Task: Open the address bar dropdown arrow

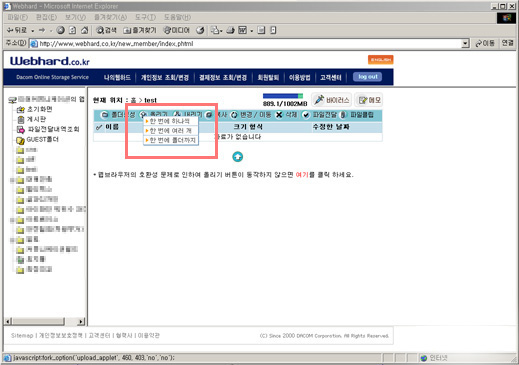Action: (x=465, y=43)
